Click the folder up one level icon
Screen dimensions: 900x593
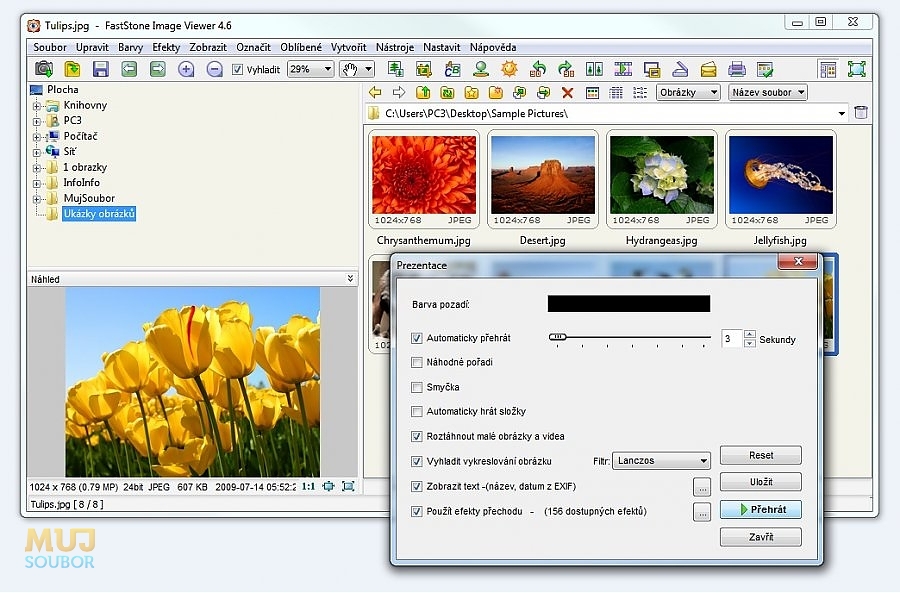coord(423,92)
